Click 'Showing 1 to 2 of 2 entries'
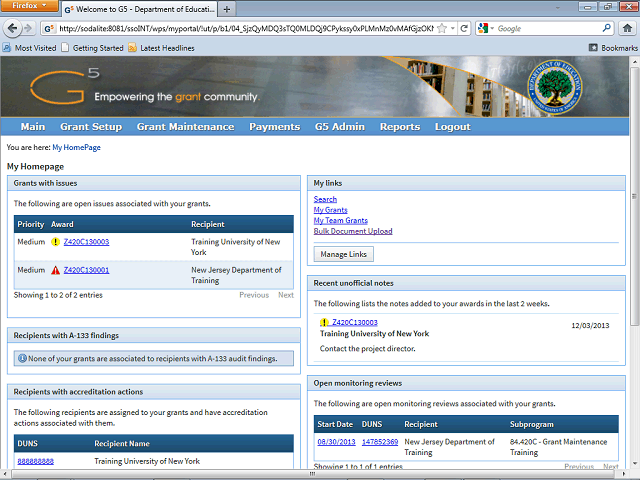This screenshot has height=480, width=640. pyautogui.click(x=58, y=295)
